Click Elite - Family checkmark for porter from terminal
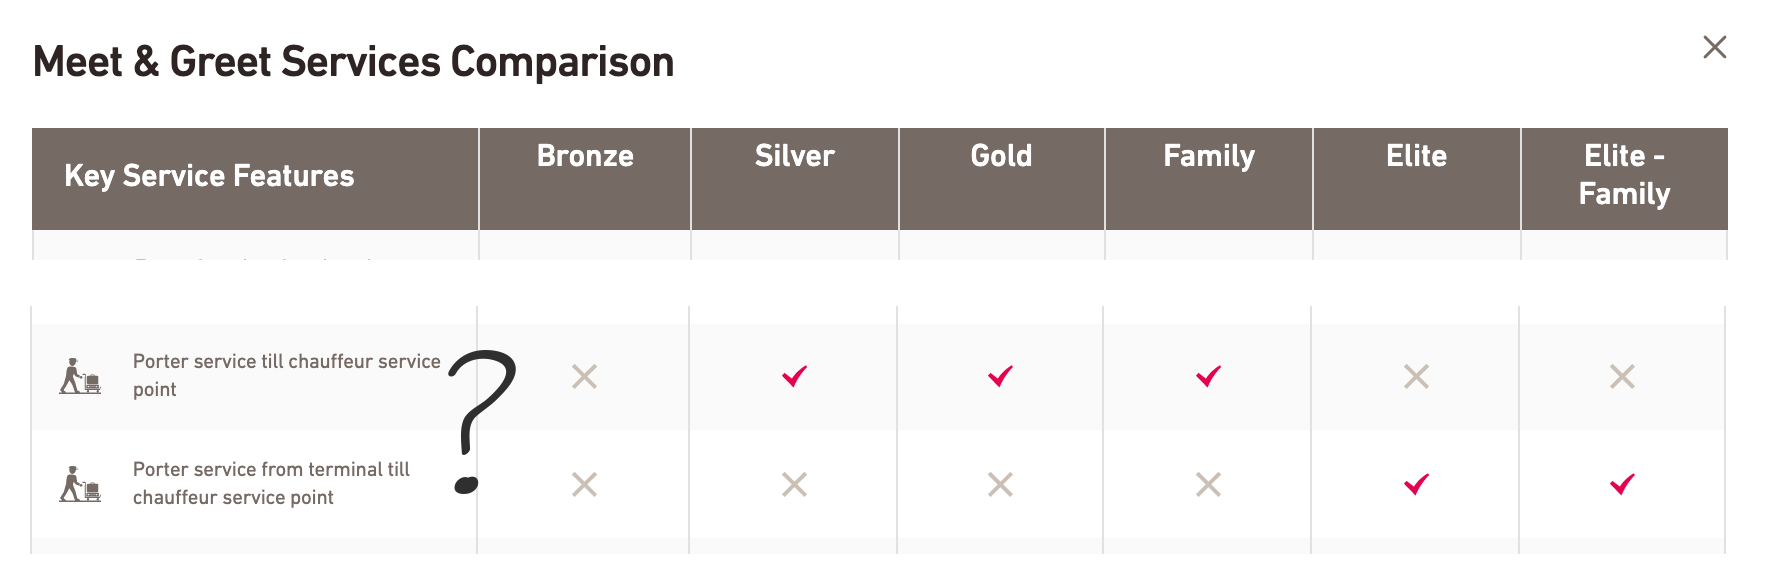The image size is (1780, 582). tap(1622, 484)
